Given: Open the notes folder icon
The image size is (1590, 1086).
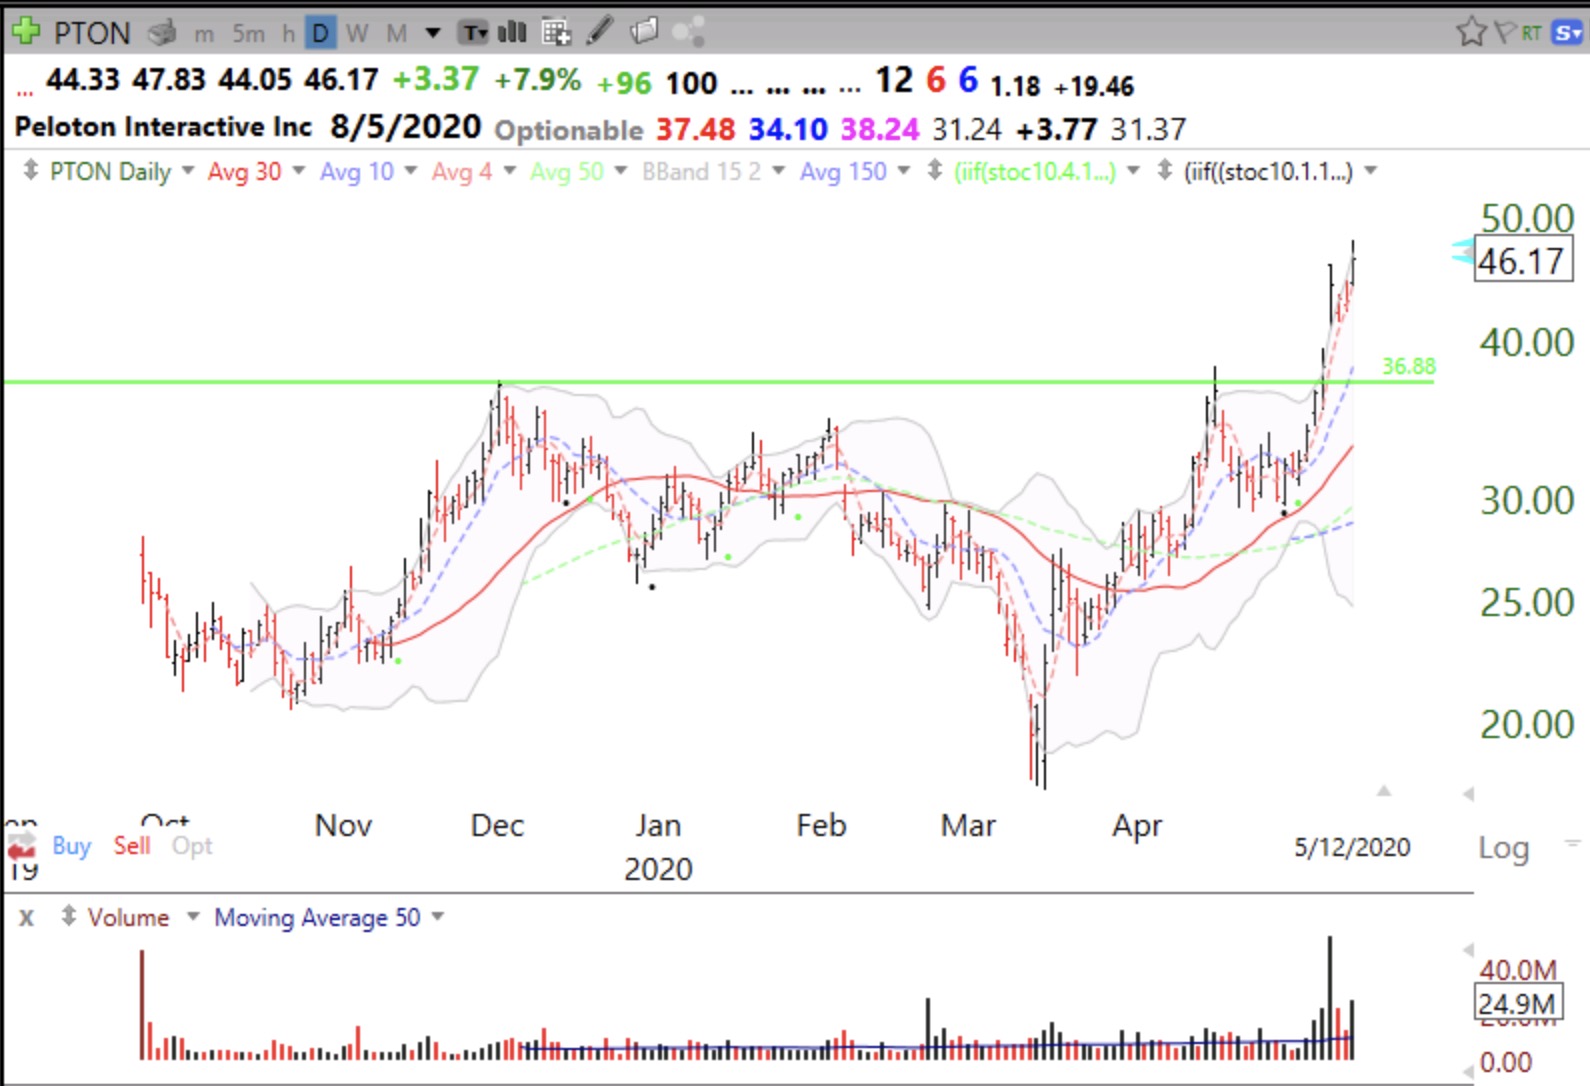Looking at the screenshot, I should pos(644,32).
